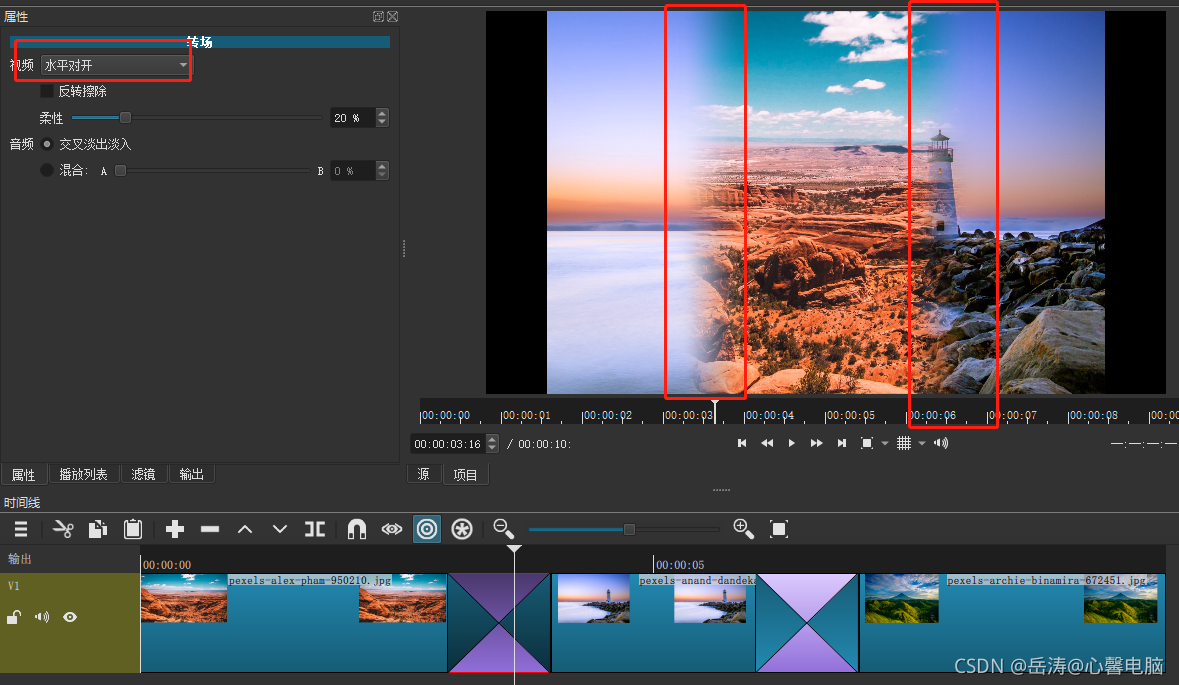Select the second transition before the archie-binamira clip
This screenshot has height=685, width=1179.
click(x=807, y=623)
